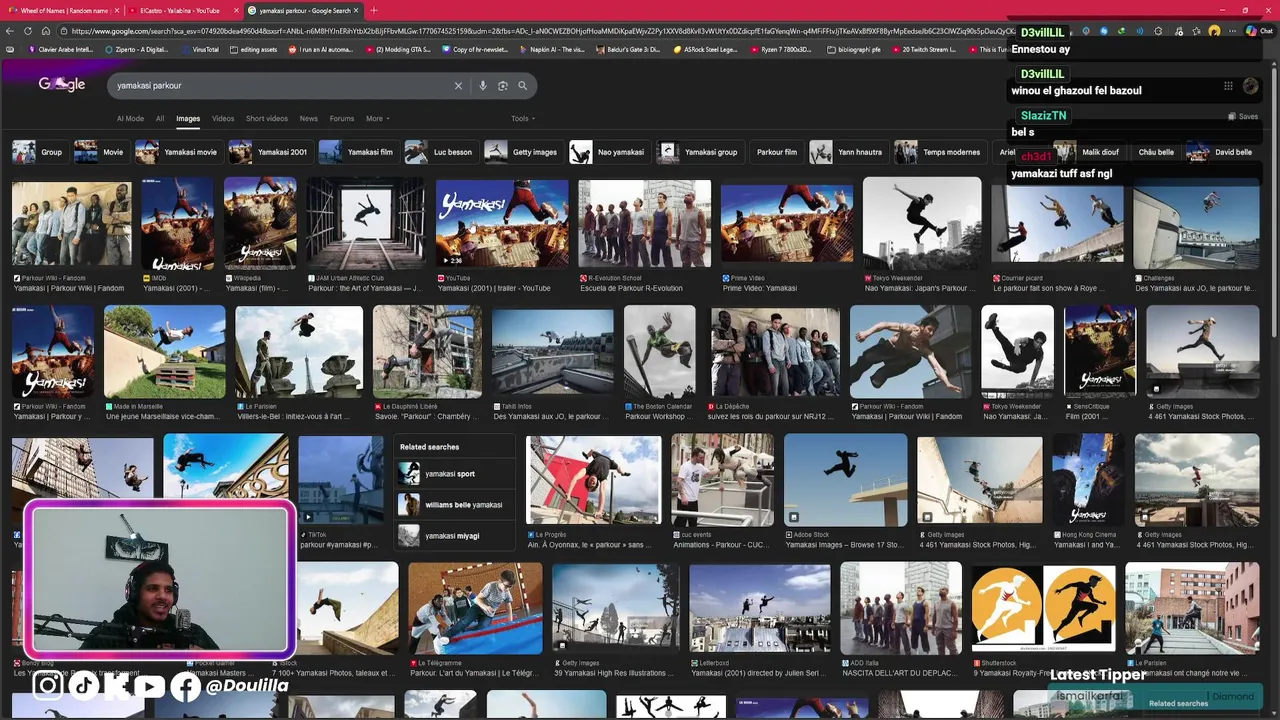The width and height of the screenshot is (1280, 720).
Task: Filter images by Temps modernes chip
Action: [939, 152]
